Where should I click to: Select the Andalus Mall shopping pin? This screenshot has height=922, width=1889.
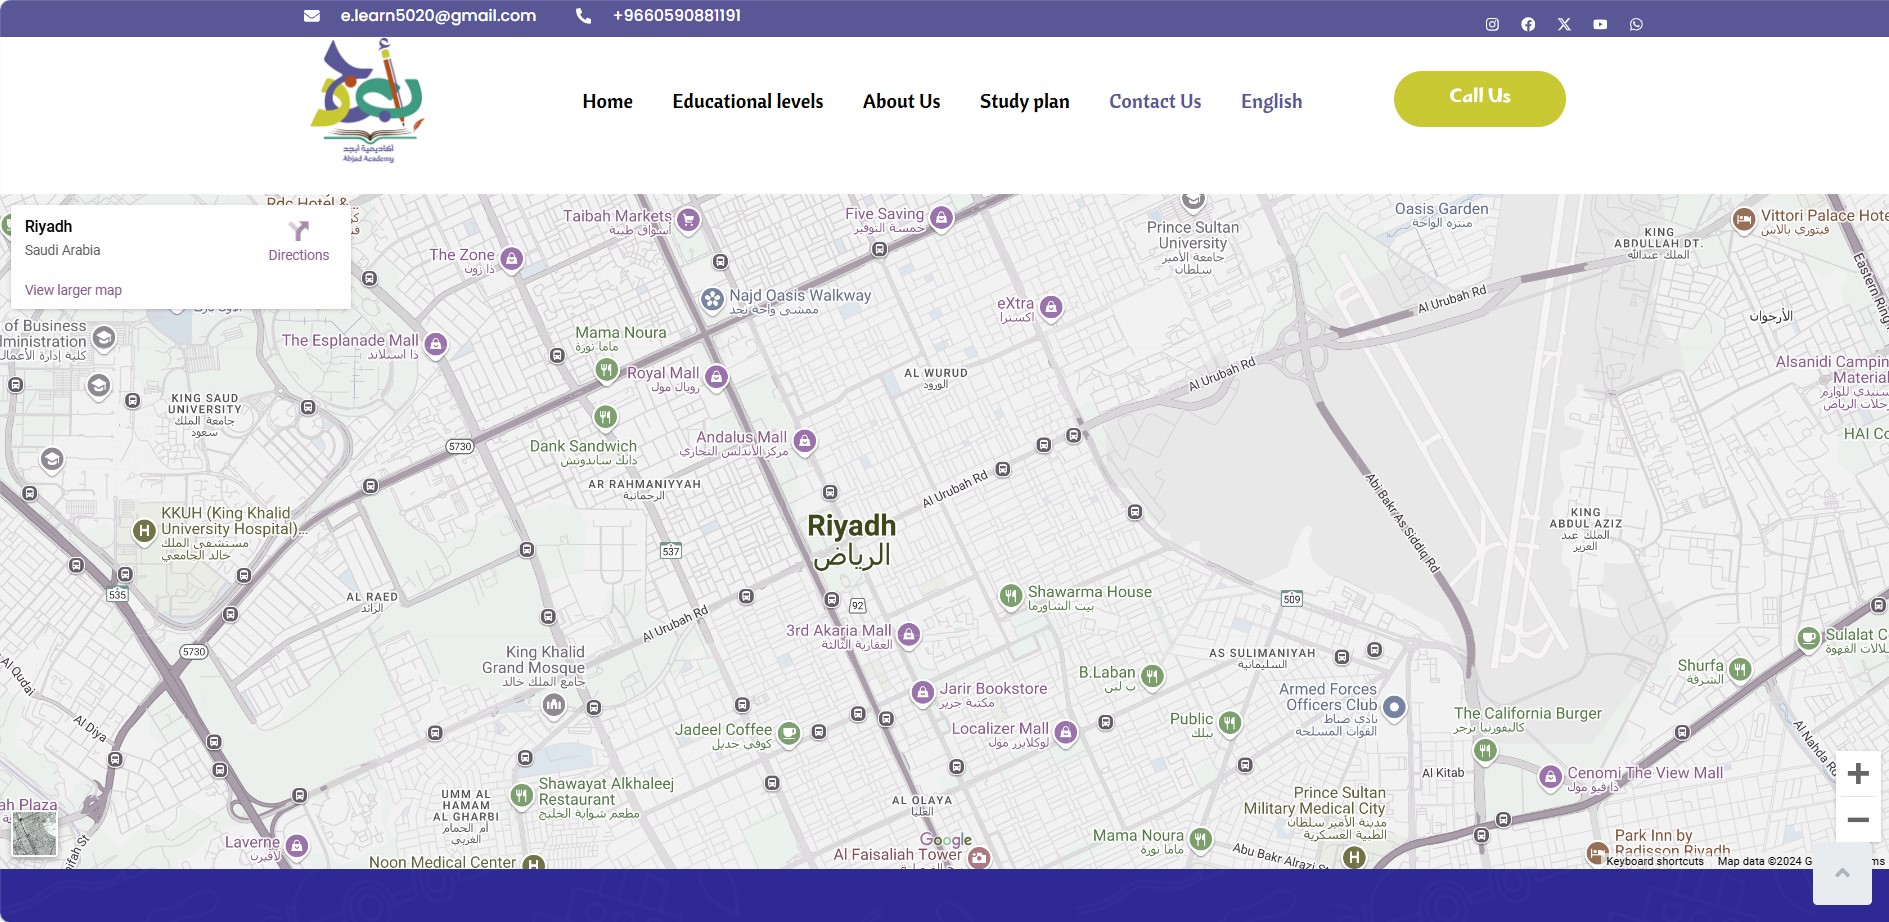pos(805,441)
